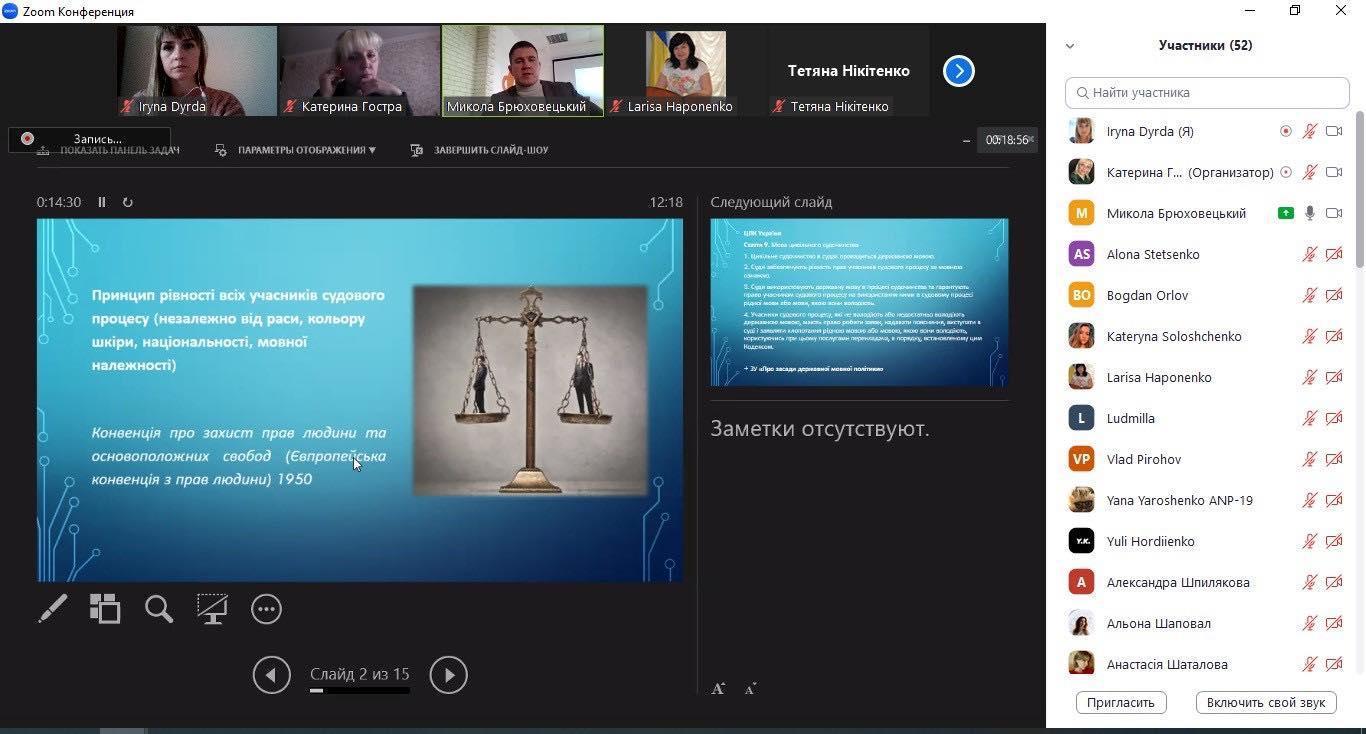Image resolution: width=1366 pixels, height=734 pixels.
Task: Click the magnifier zoom into slide icon
Action: tap(159, 608)
